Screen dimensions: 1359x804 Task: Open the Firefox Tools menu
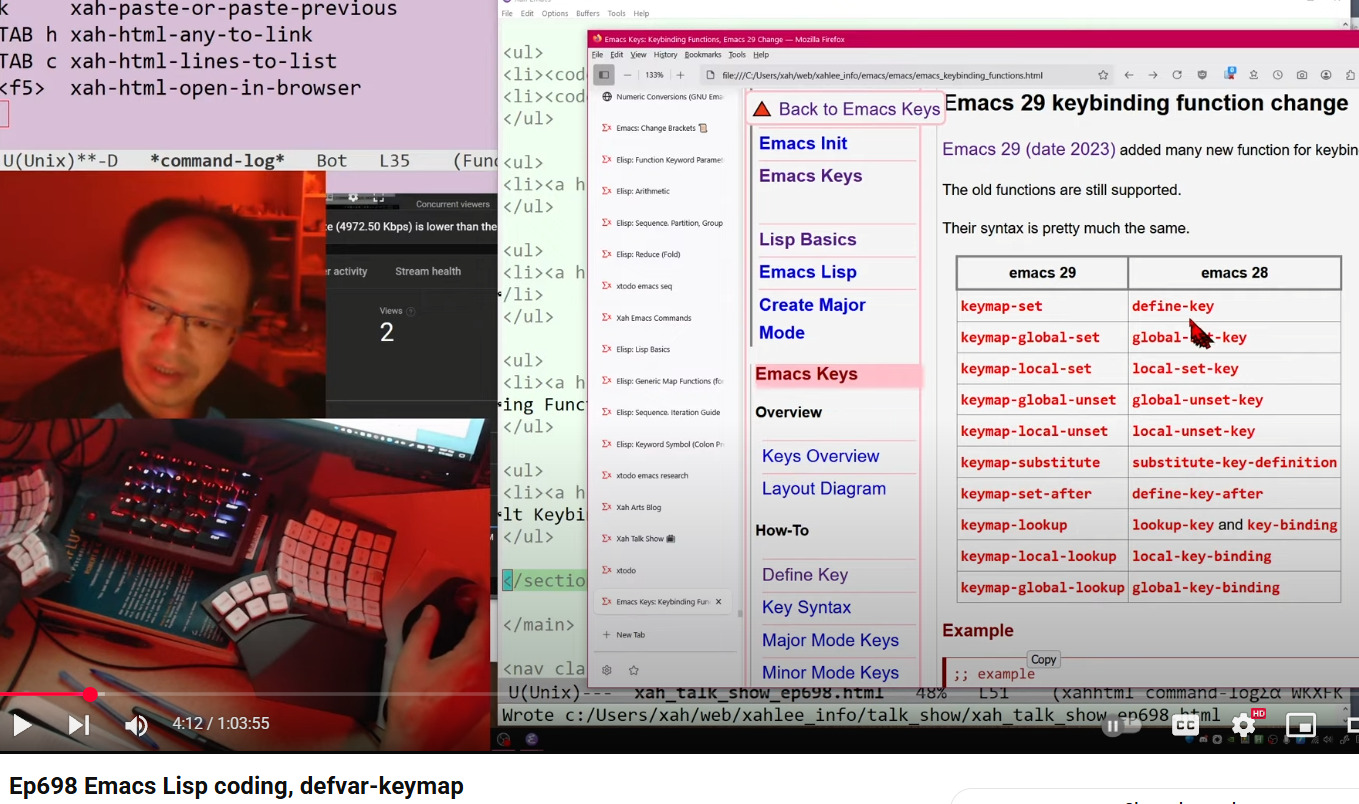coord(737,55)
